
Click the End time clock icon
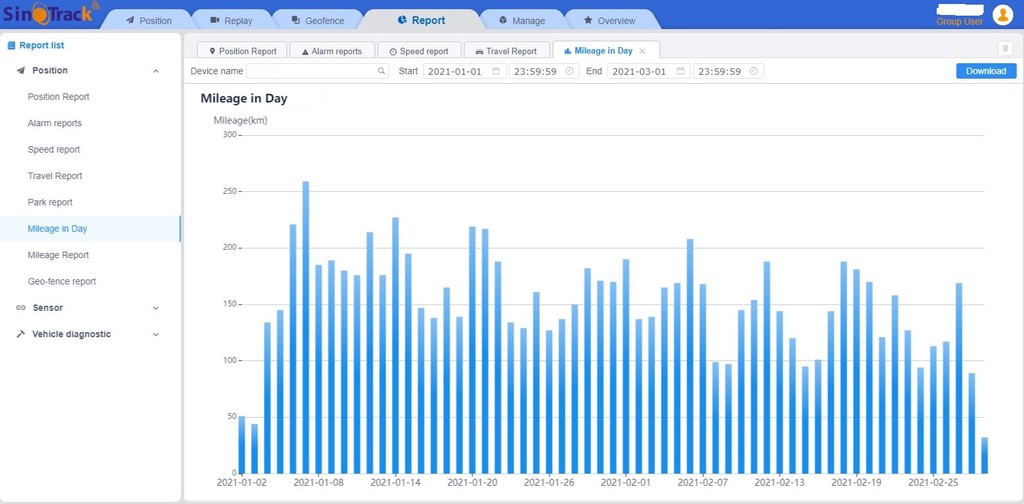coord(754,71)
